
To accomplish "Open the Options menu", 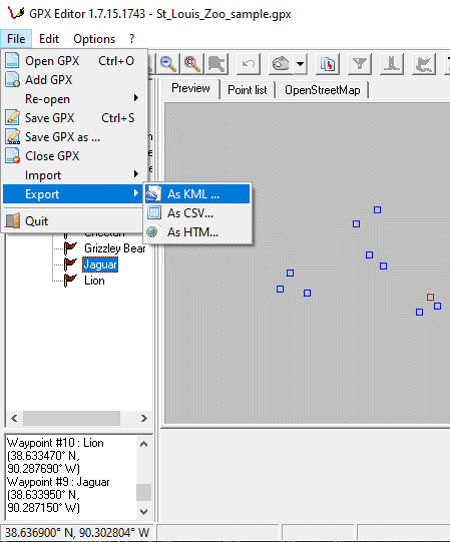I will point(94,39).
